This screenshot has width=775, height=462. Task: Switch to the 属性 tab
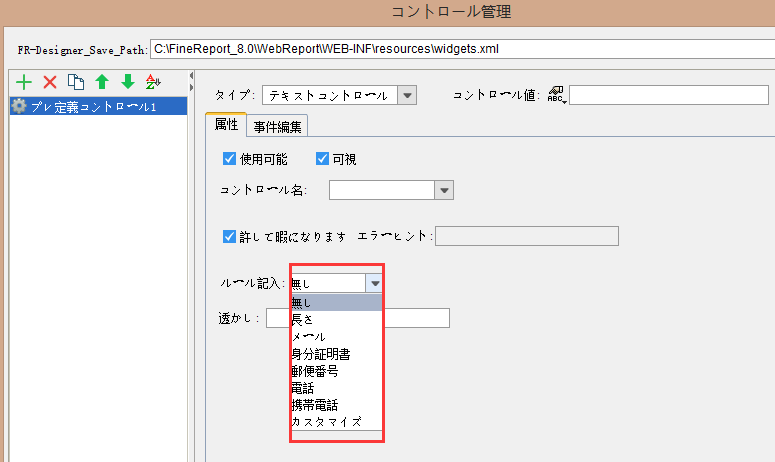pyautogui.click(x=226, y=125)
